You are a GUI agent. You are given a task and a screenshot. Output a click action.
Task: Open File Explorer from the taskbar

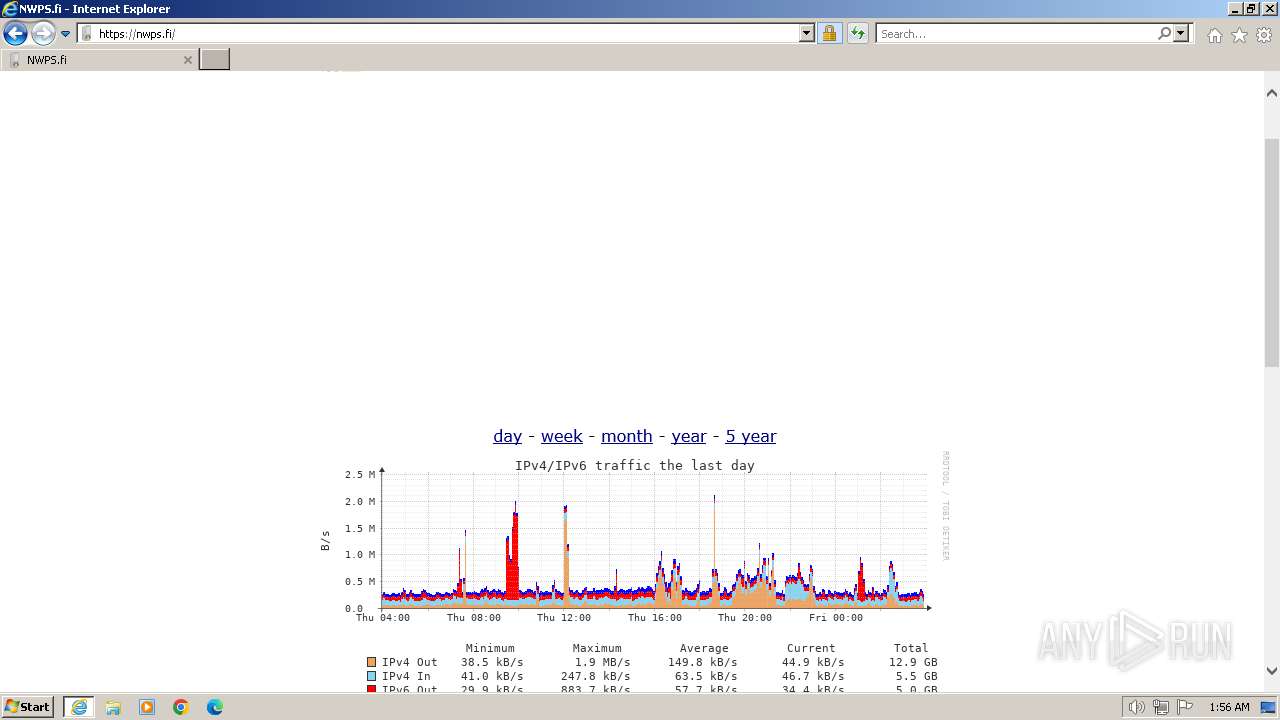click(x=113, y=707)
